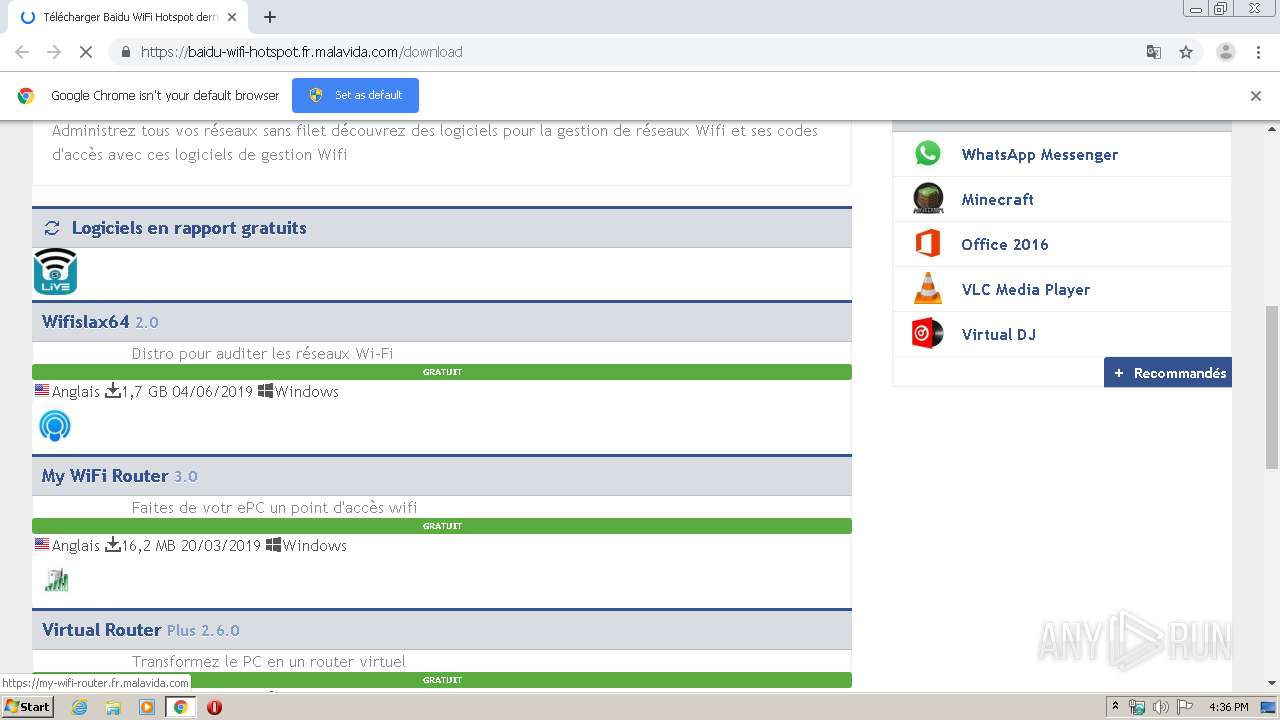
Task: Click the WhatsApp Messenger icon
Action: 927,154
